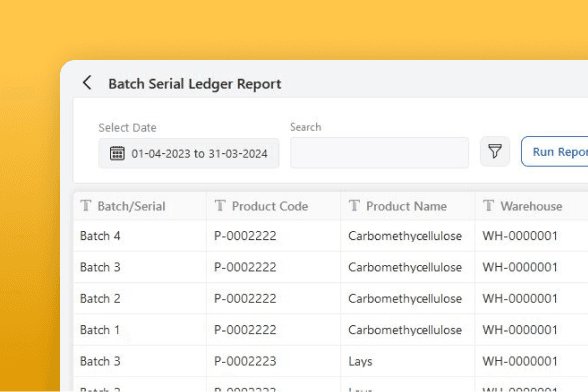The width and height of the screenshot is (588, 392).
Task: Click Batch Serial Ledger Report title
Action: pyautogui.click(x=195, y=84)
